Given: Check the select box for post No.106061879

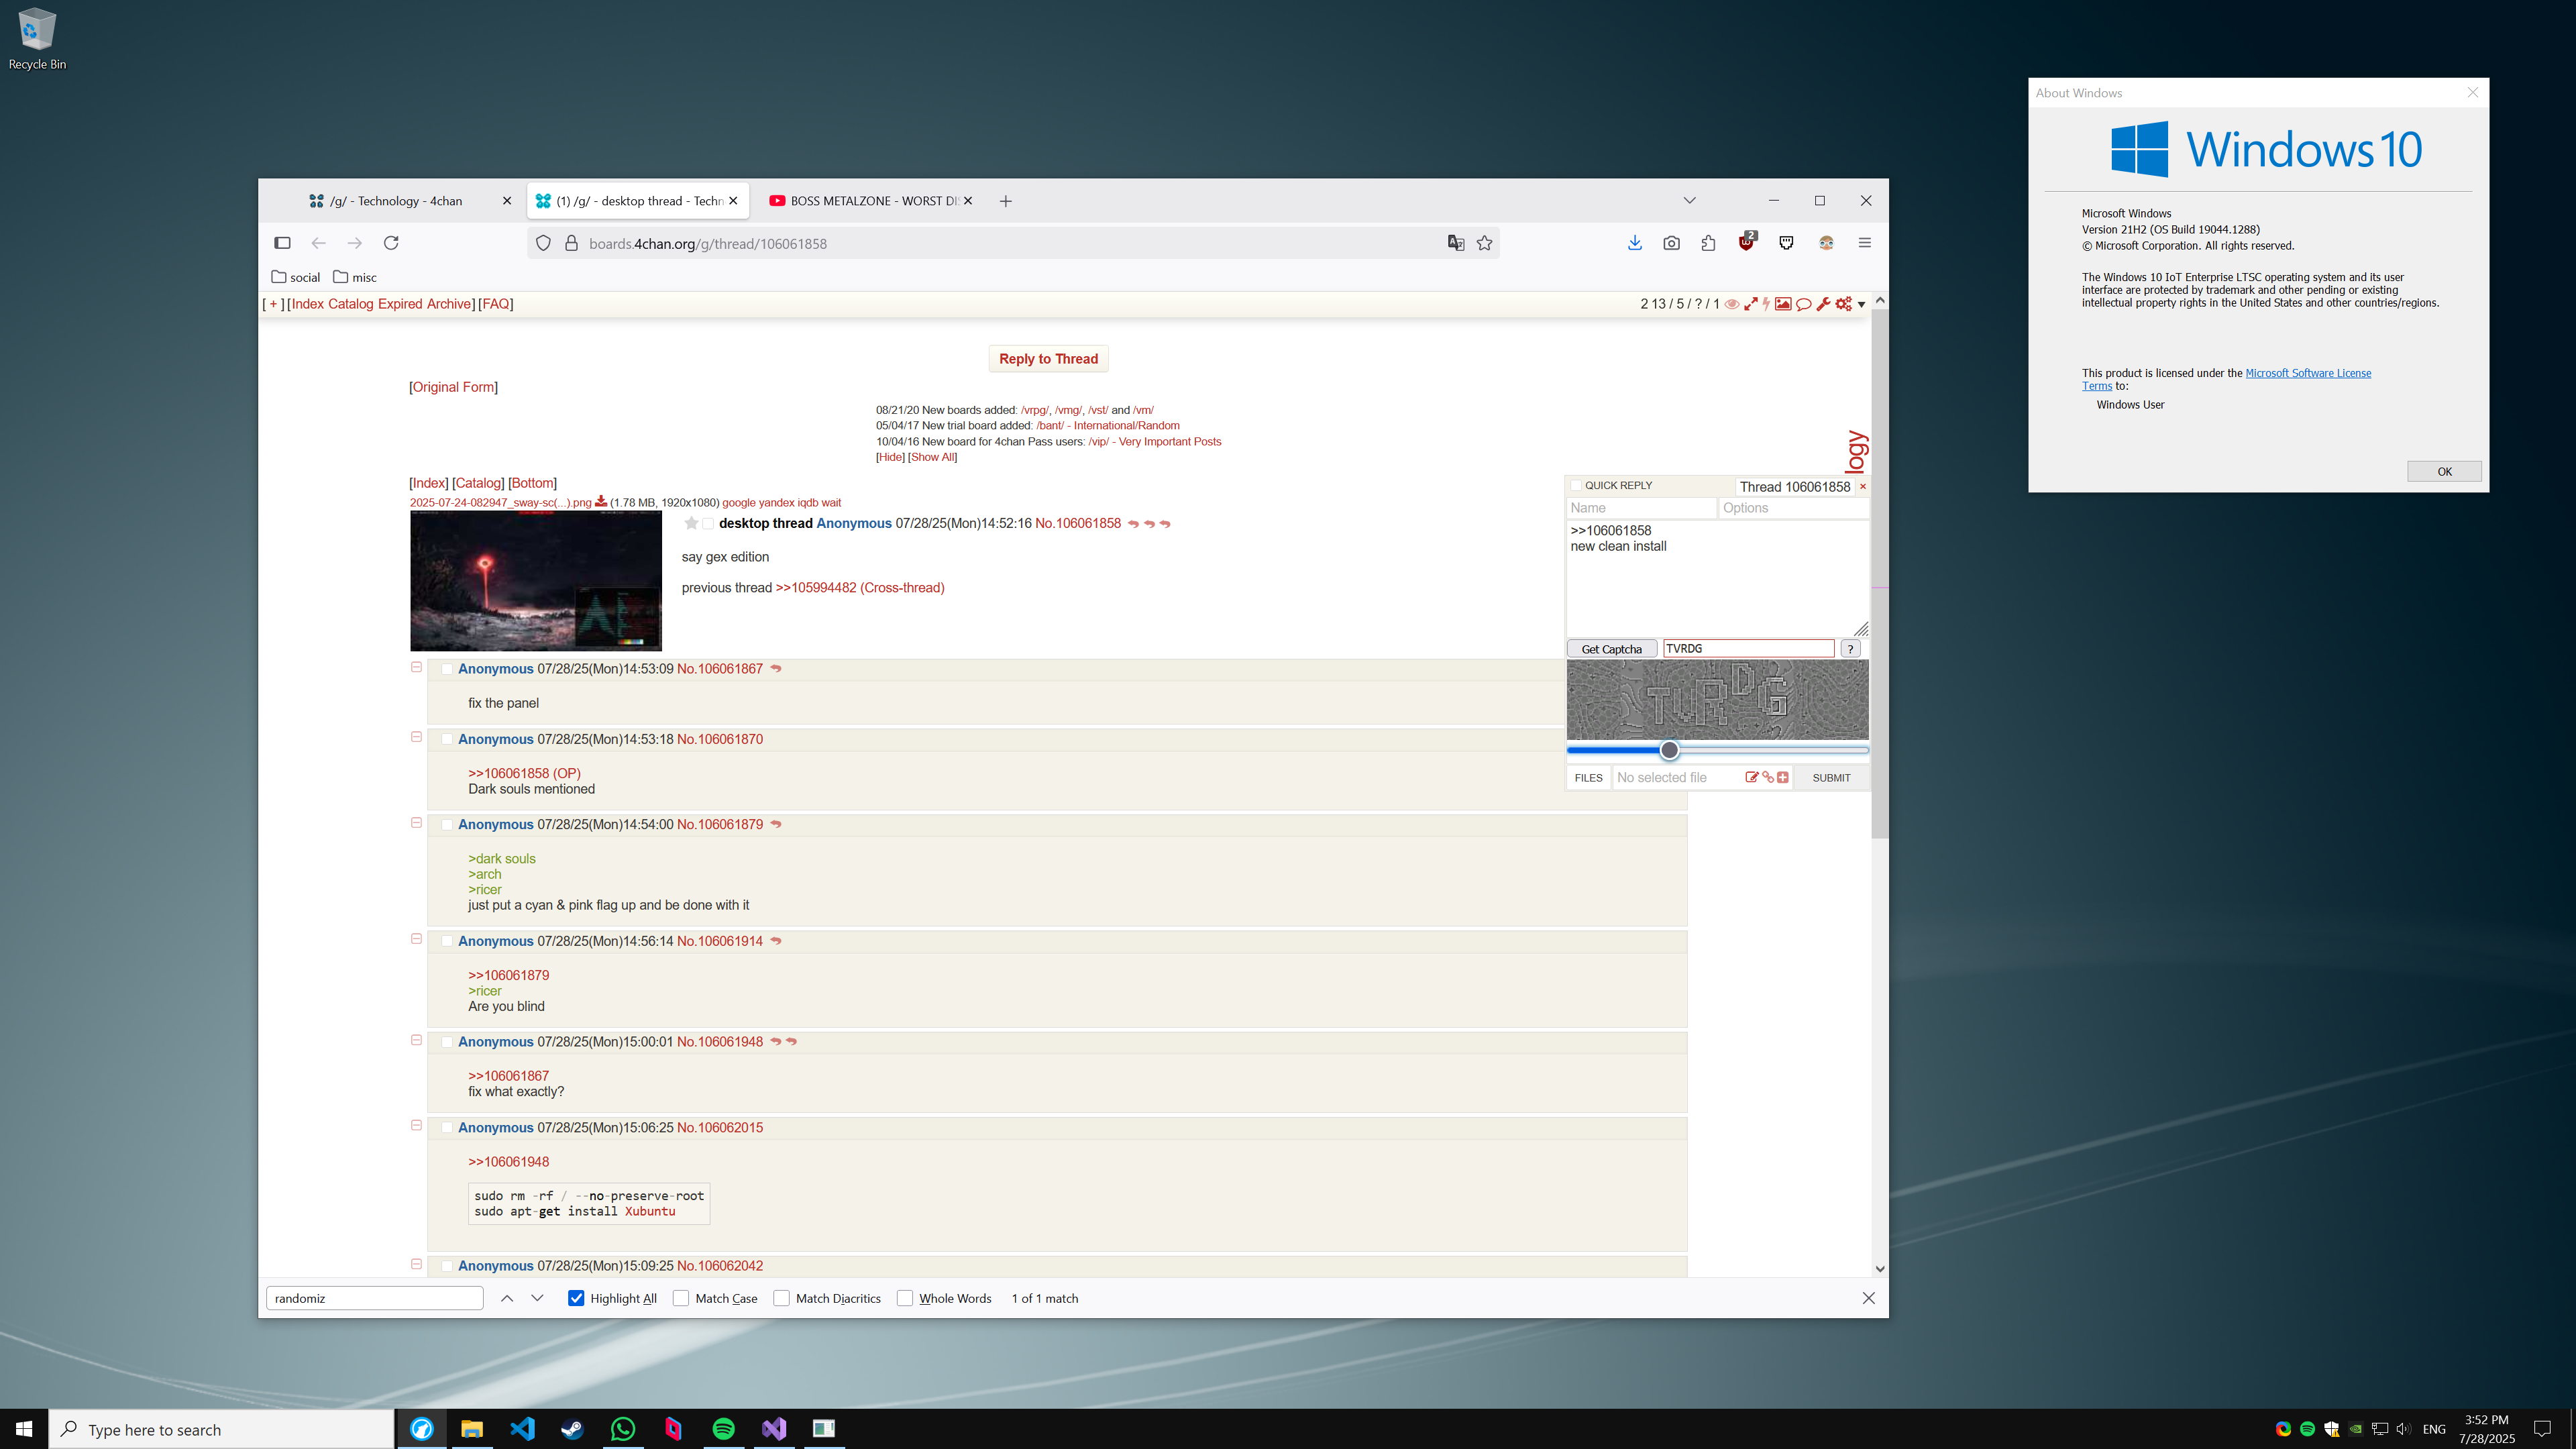Looking at the screenshot, I should tap(447, 825).
